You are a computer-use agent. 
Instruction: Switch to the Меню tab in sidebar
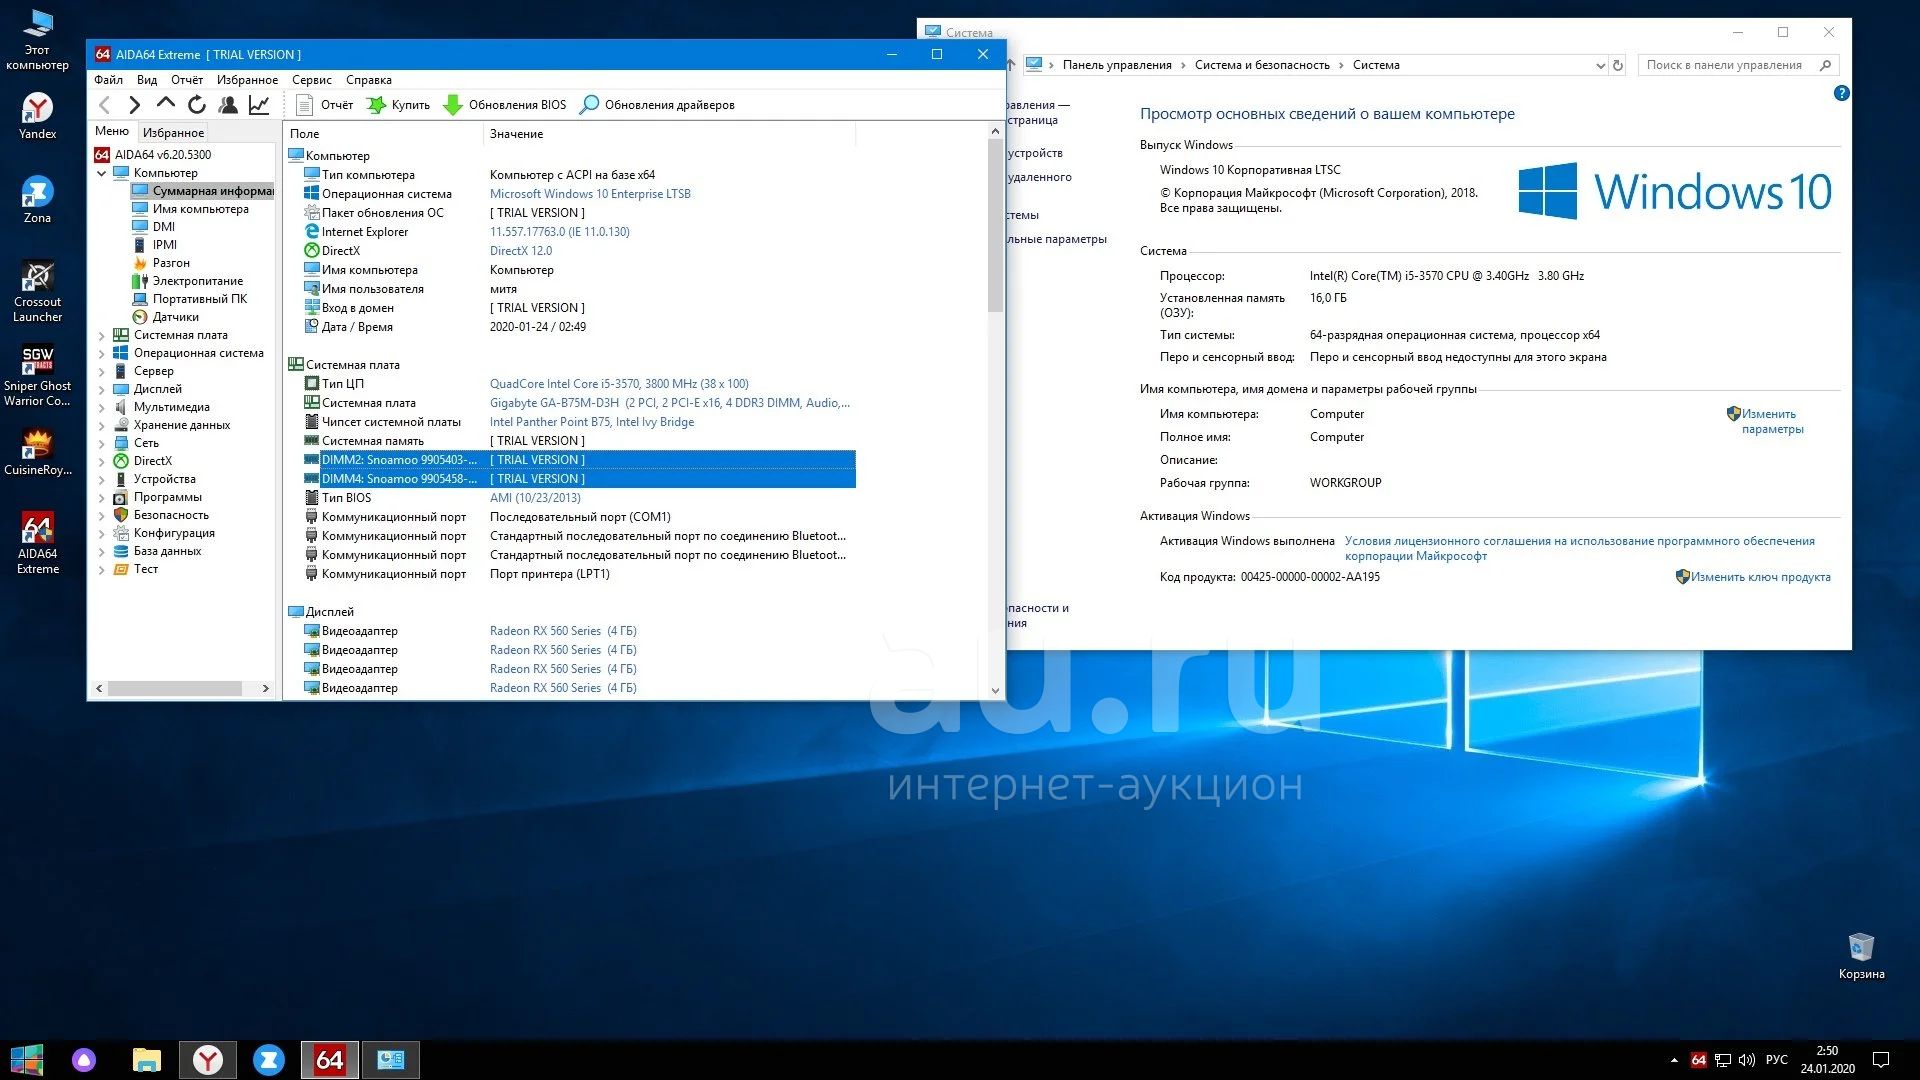click(112, 131)
